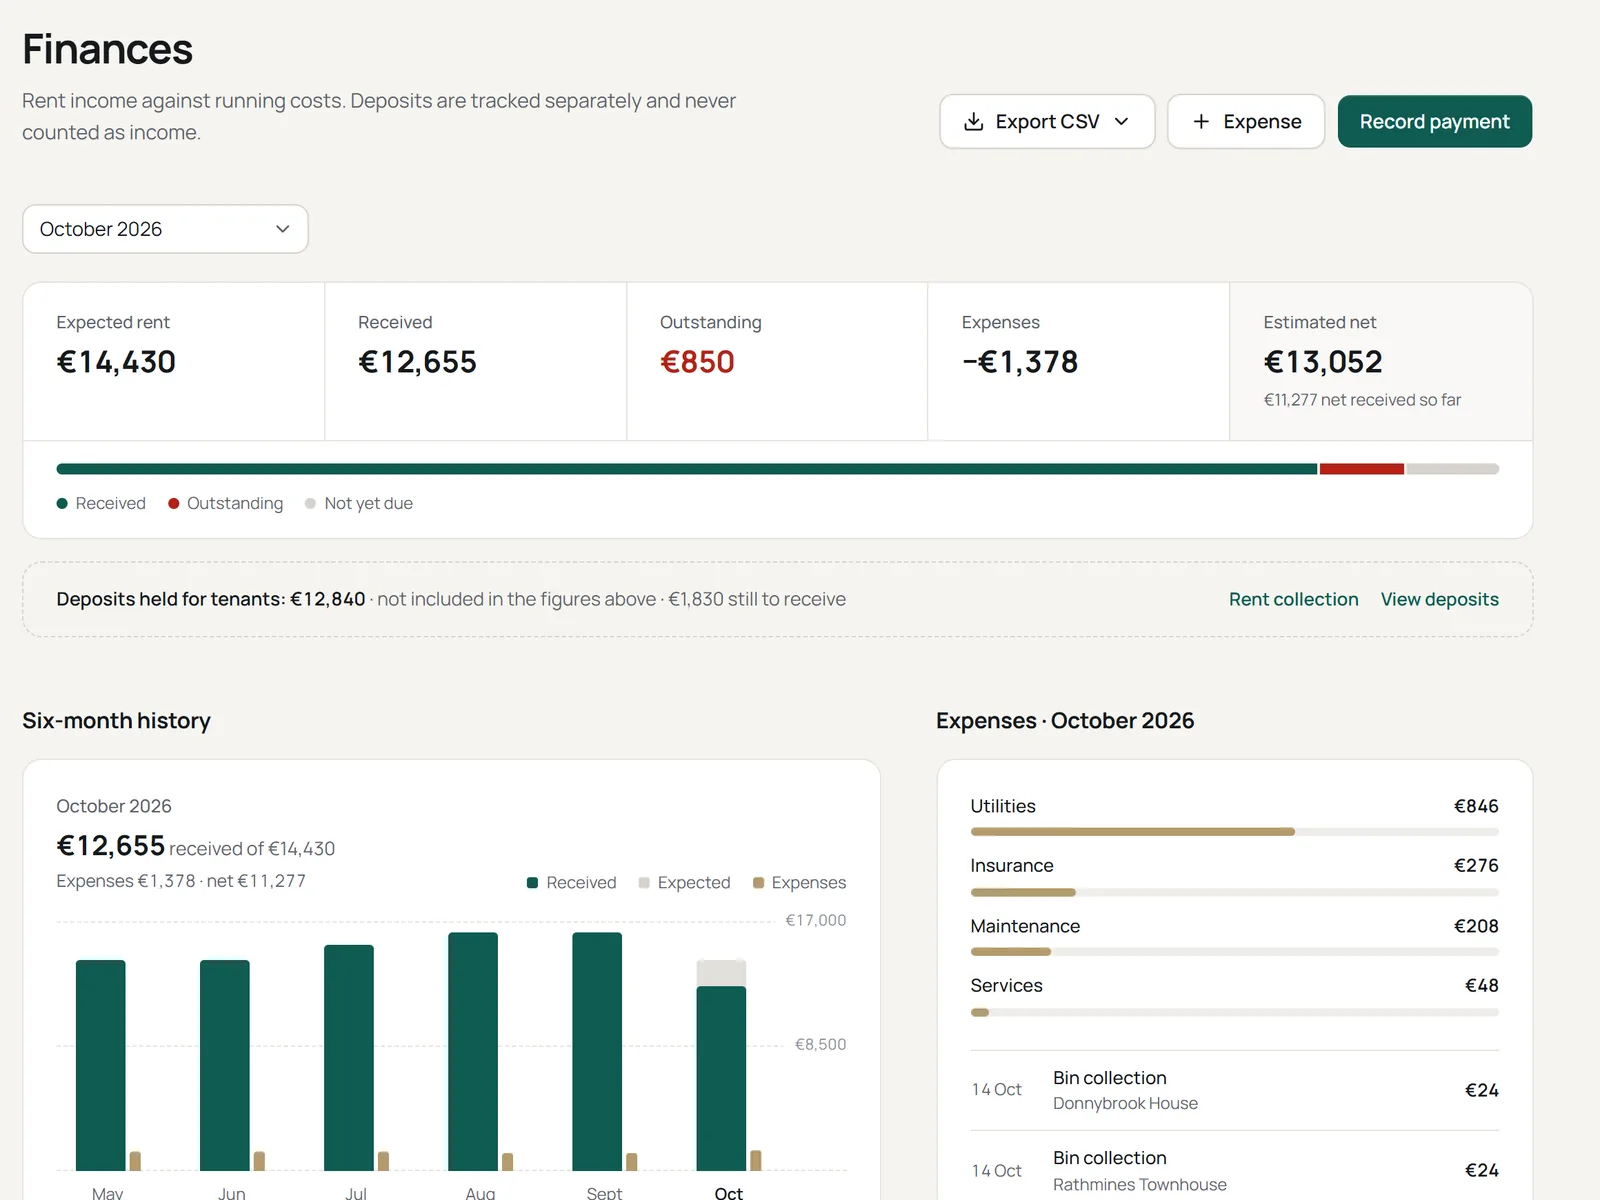Click the Outstanding €850 value
This screenshot has width=1600, height=1200.
click(x=697, y=362)
